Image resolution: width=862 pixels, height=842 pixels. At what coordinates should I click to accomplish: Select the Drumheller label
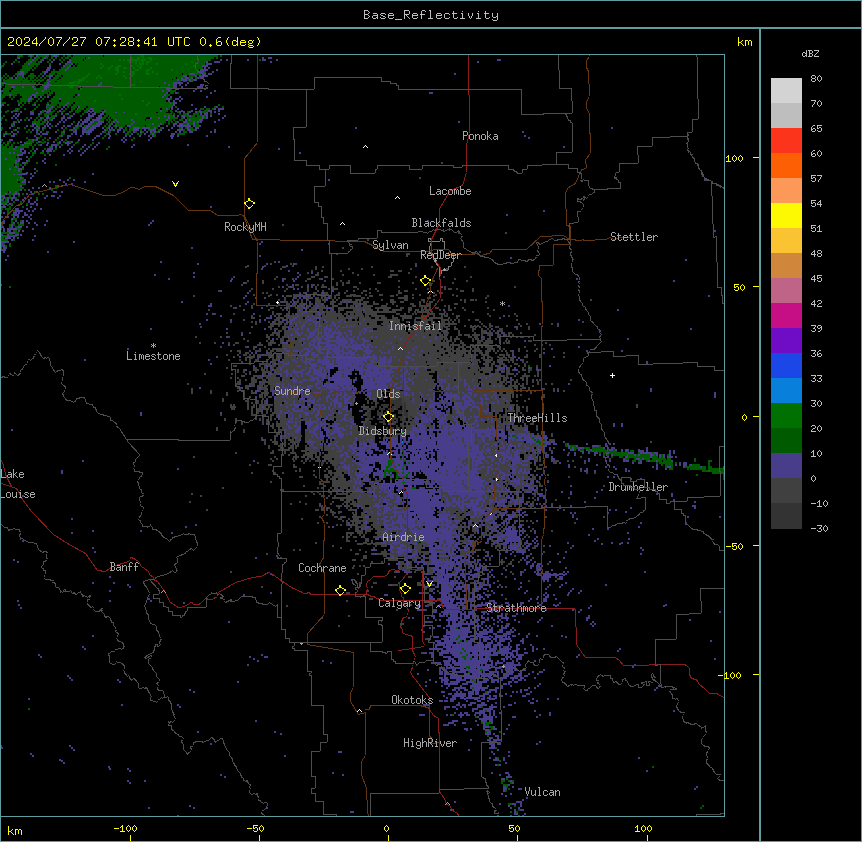click(638, 487)
